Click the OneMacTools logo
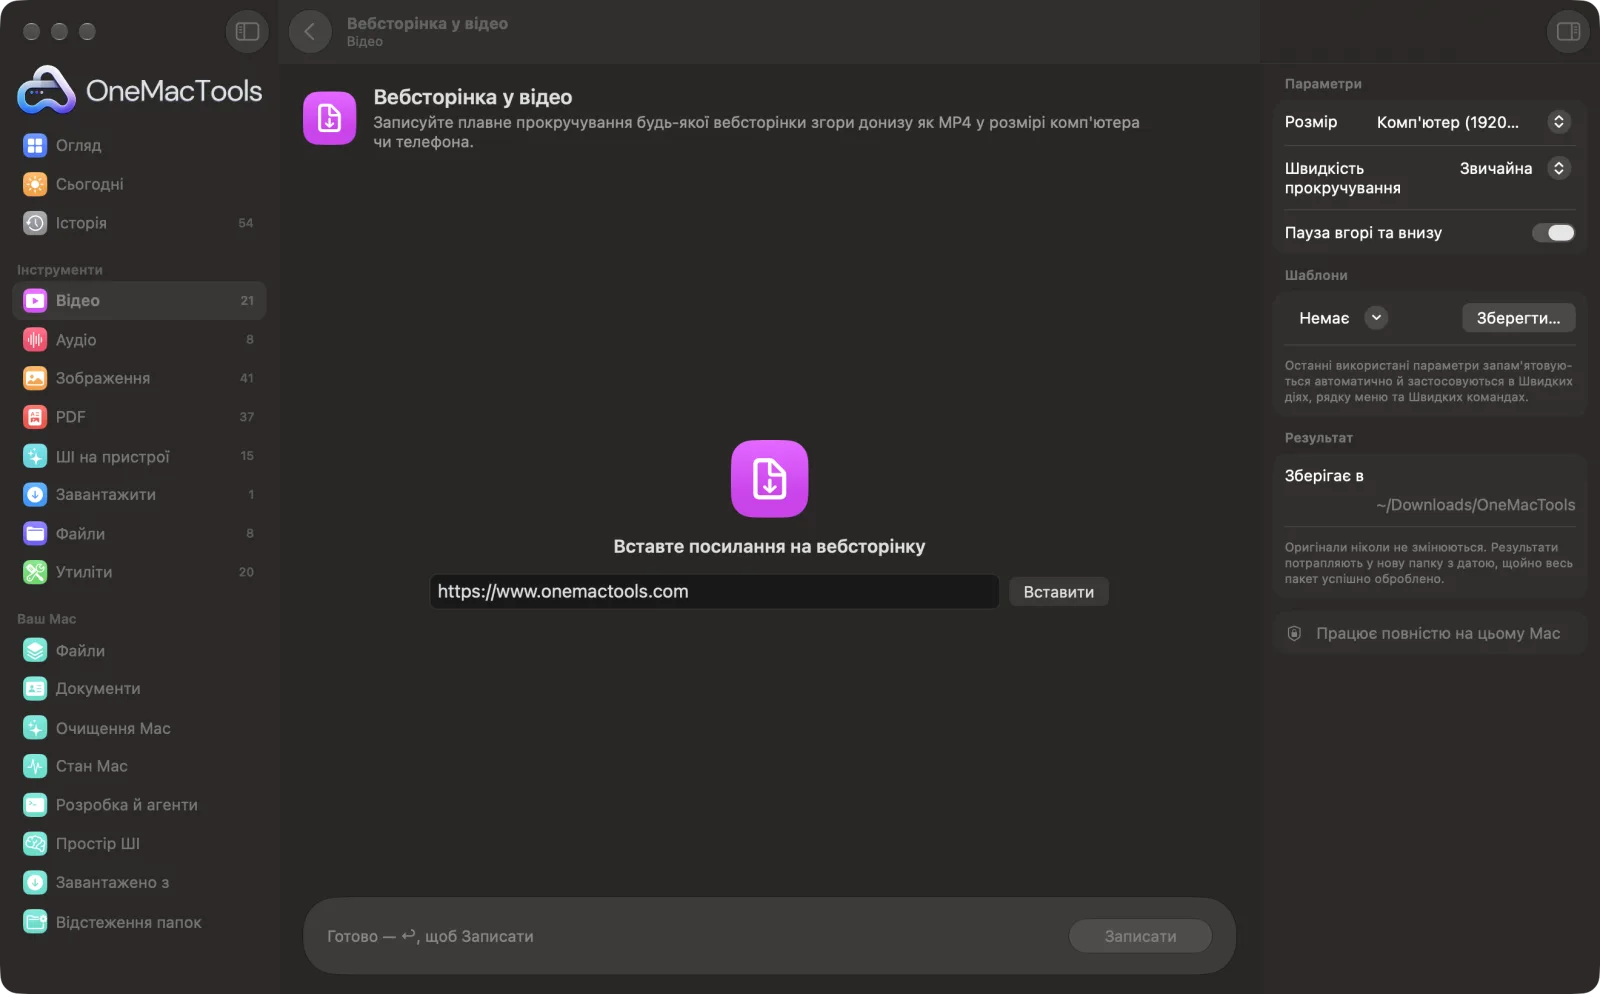1600x994 pixels. [140, 91]
